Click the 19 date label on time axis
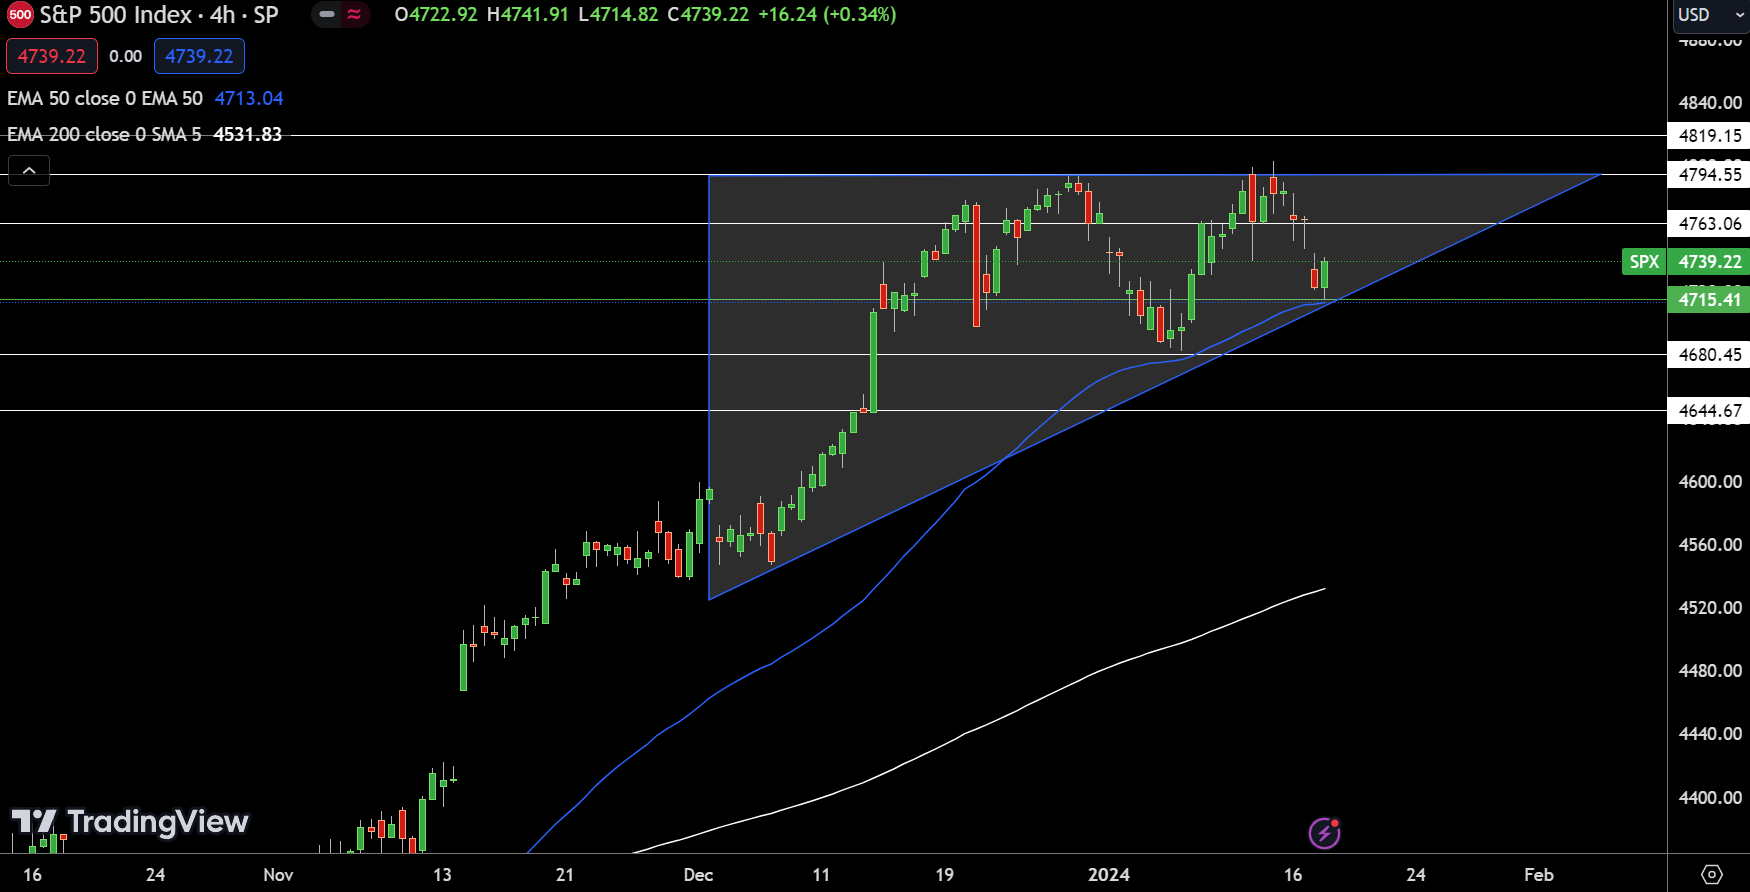This screenshot has height=892, width=1750. click(944, 874)
